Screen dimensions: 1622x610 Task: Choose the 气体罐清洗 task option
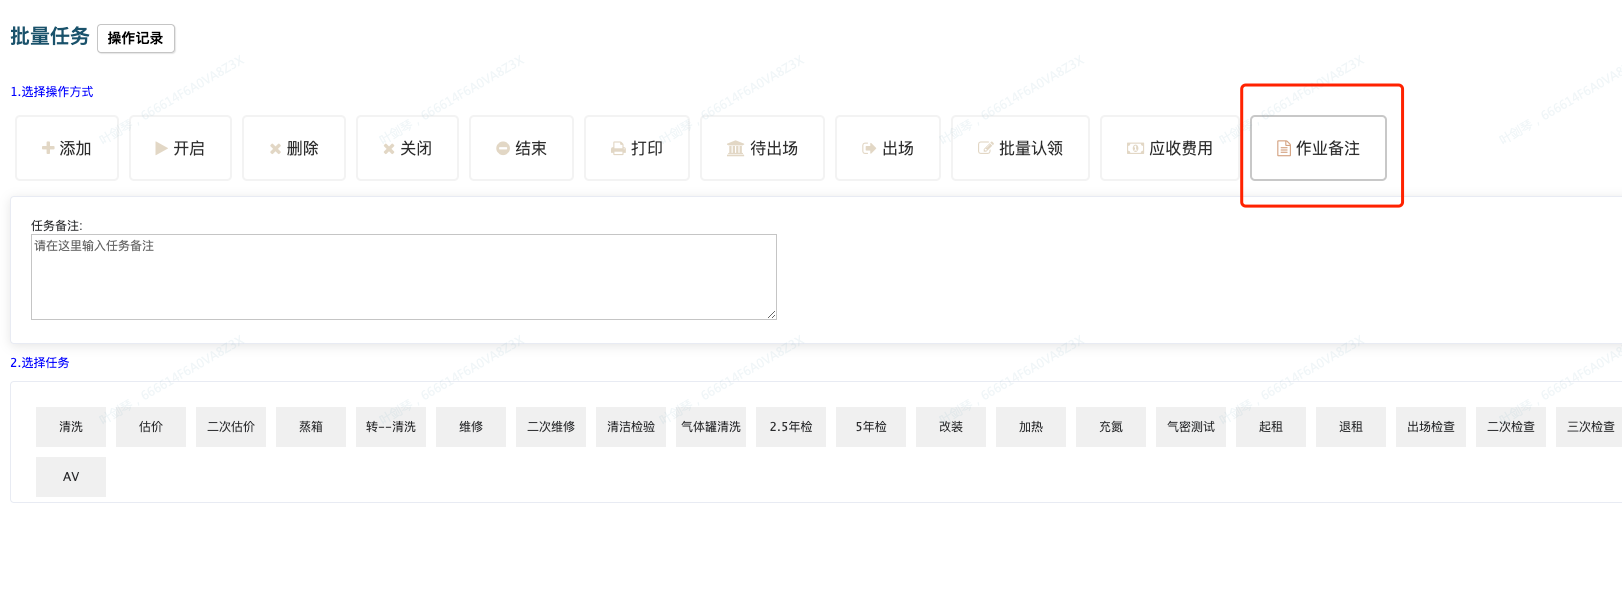click(711, 427)
